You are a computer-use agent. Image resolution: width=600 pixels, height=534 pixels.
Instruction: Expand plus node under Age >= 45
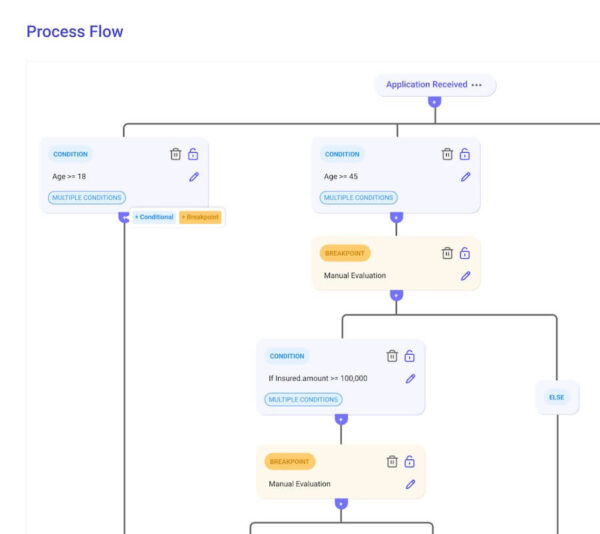coord(396,216)
